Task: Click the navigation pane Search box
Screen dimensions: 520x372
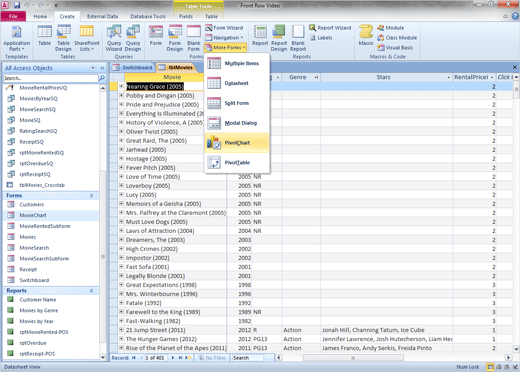Action: click(51, 78)
